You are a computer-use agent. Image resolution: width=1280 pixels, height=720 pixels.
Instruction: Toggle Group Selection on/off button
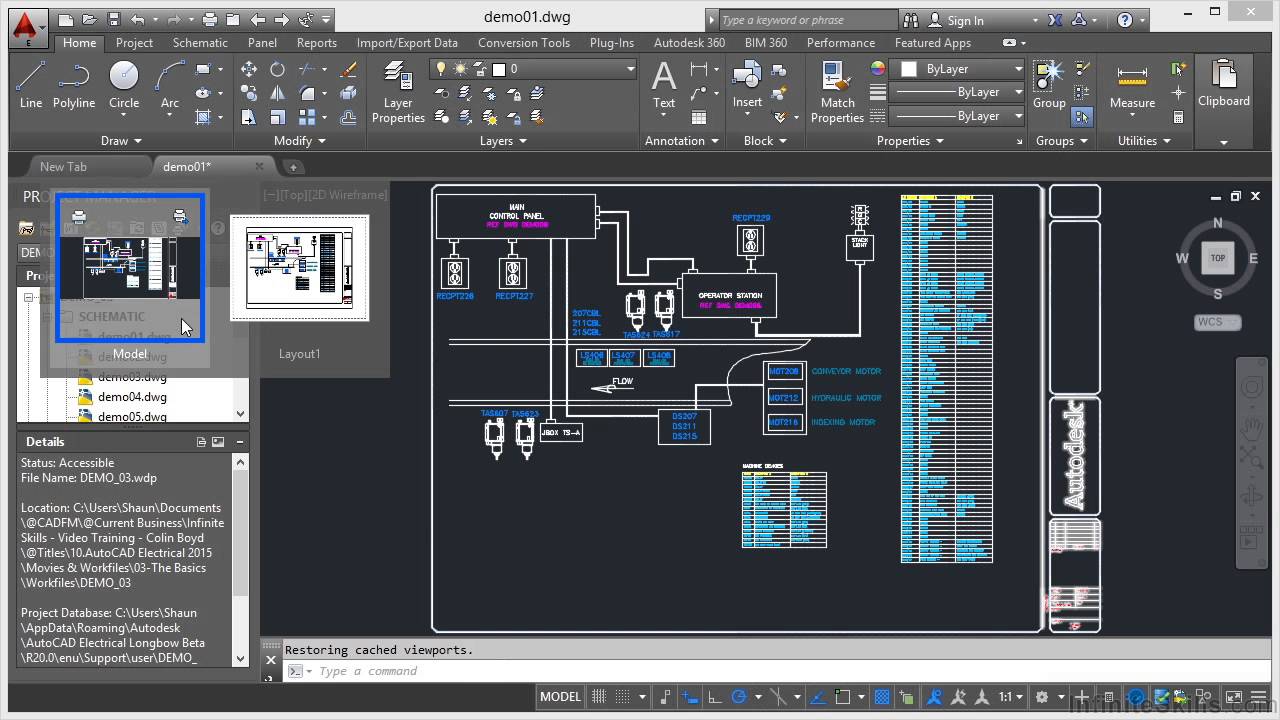(x=1082, y=117)
